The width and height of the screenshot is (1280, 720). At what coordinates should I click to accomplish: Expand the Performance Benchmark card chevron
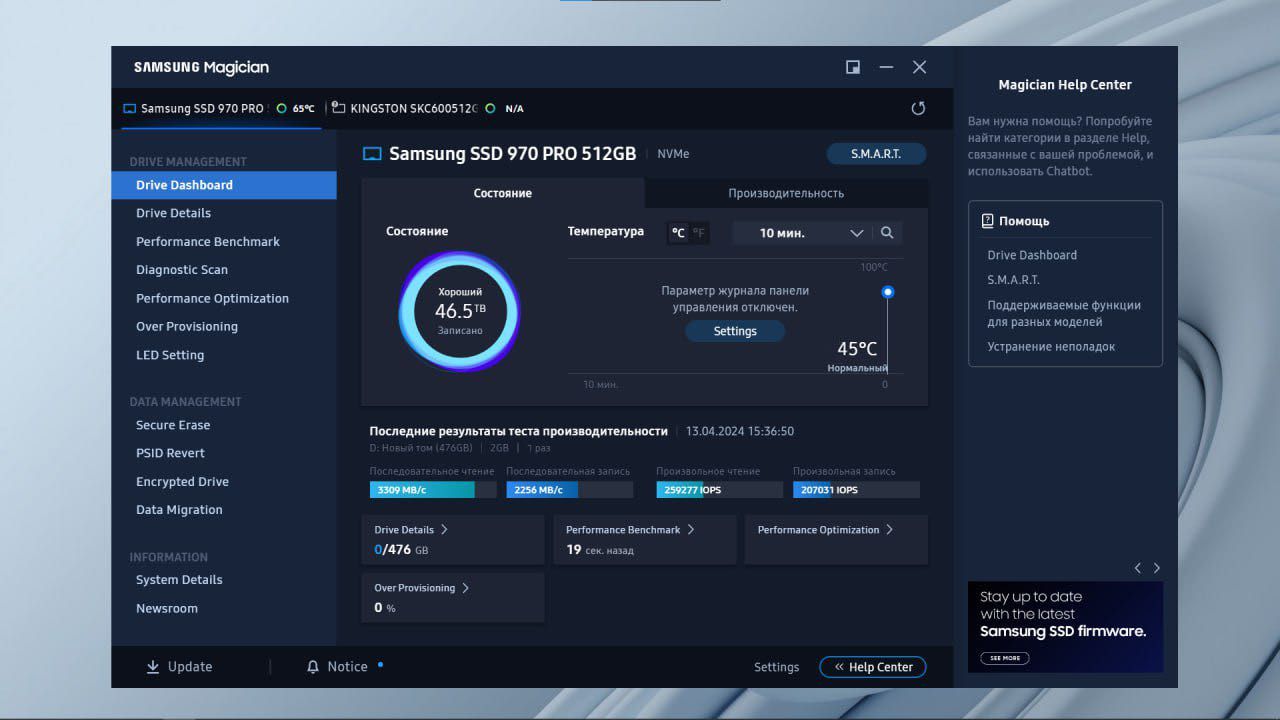(690, 530)
